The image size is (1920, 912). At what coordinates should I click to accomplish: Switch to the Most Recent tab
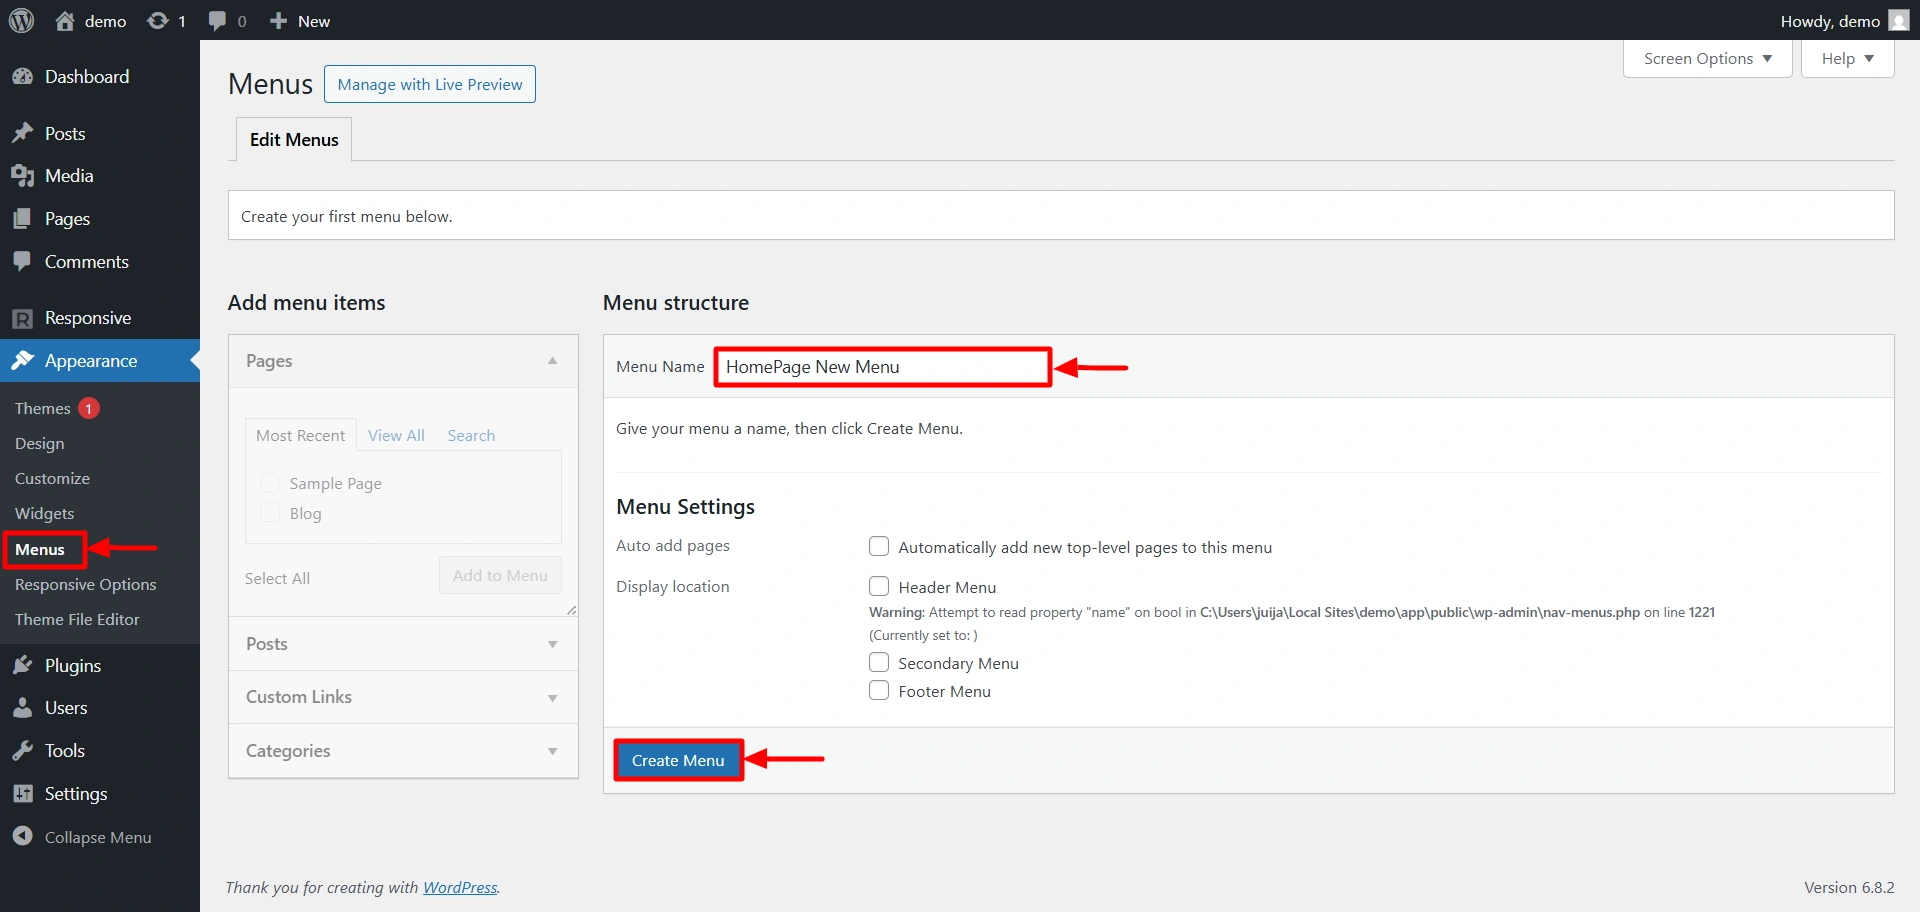pyautogui.click(x=300, y=435)
